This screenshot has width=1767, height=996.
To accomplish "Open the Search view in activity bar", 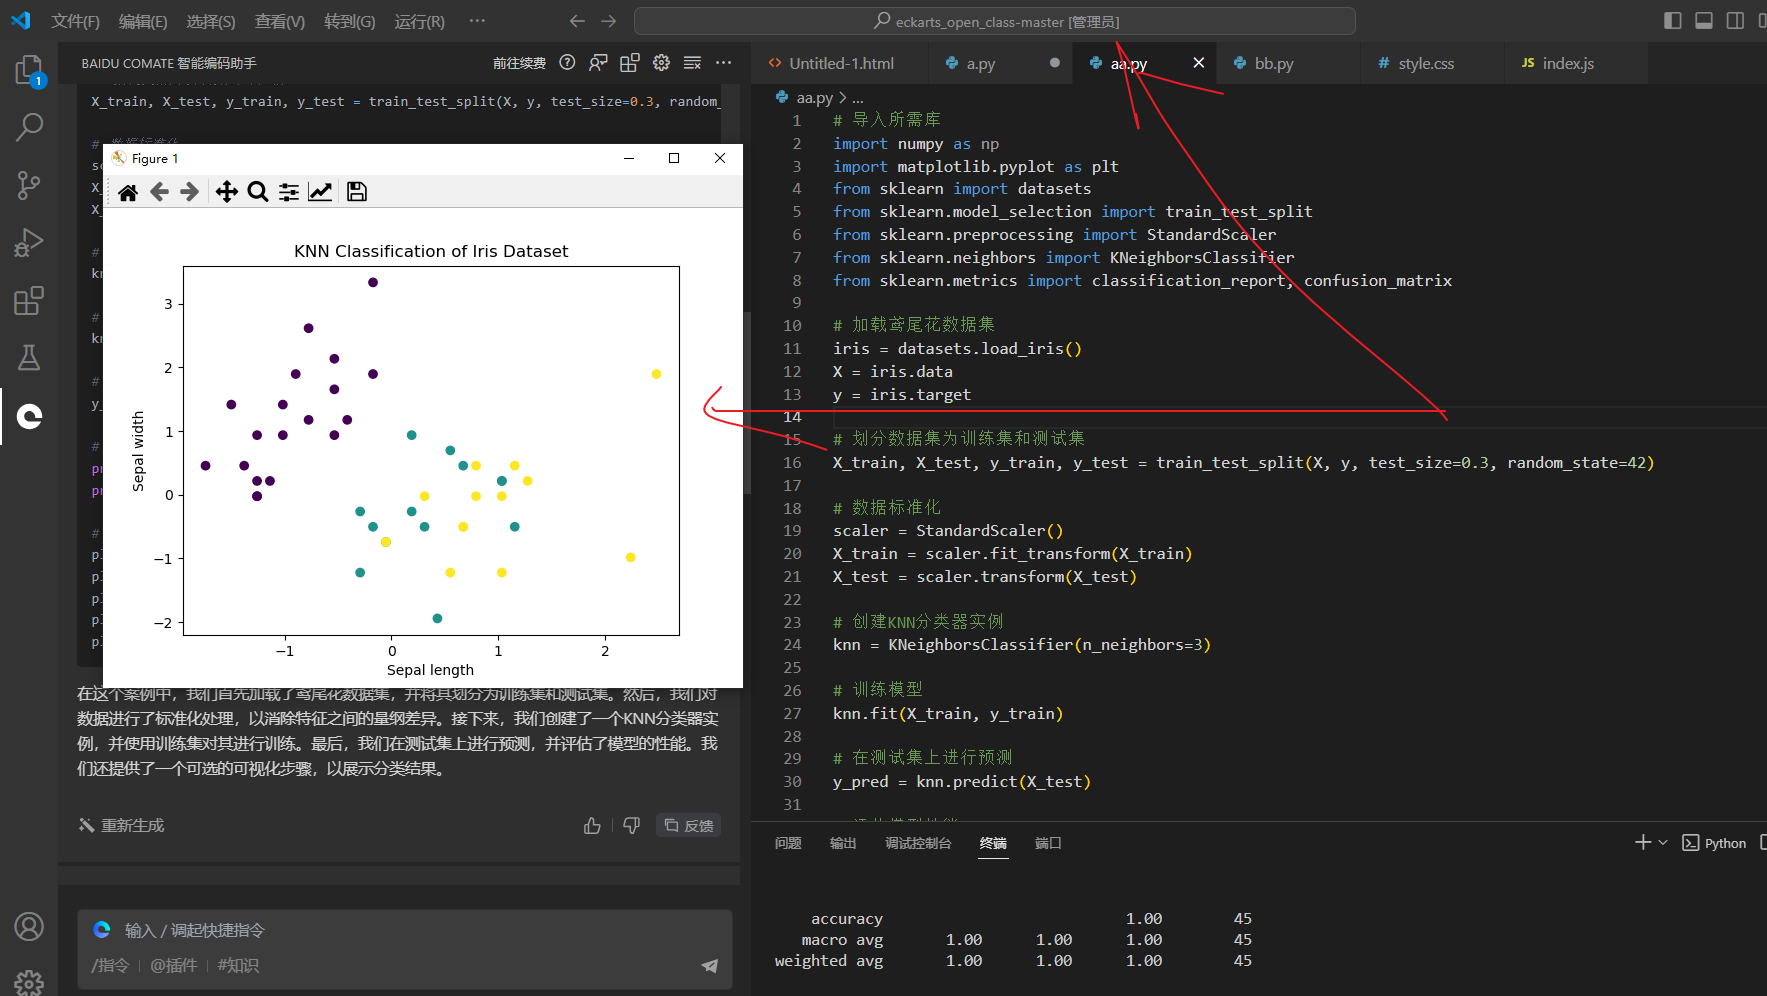I will pos(29,127).
